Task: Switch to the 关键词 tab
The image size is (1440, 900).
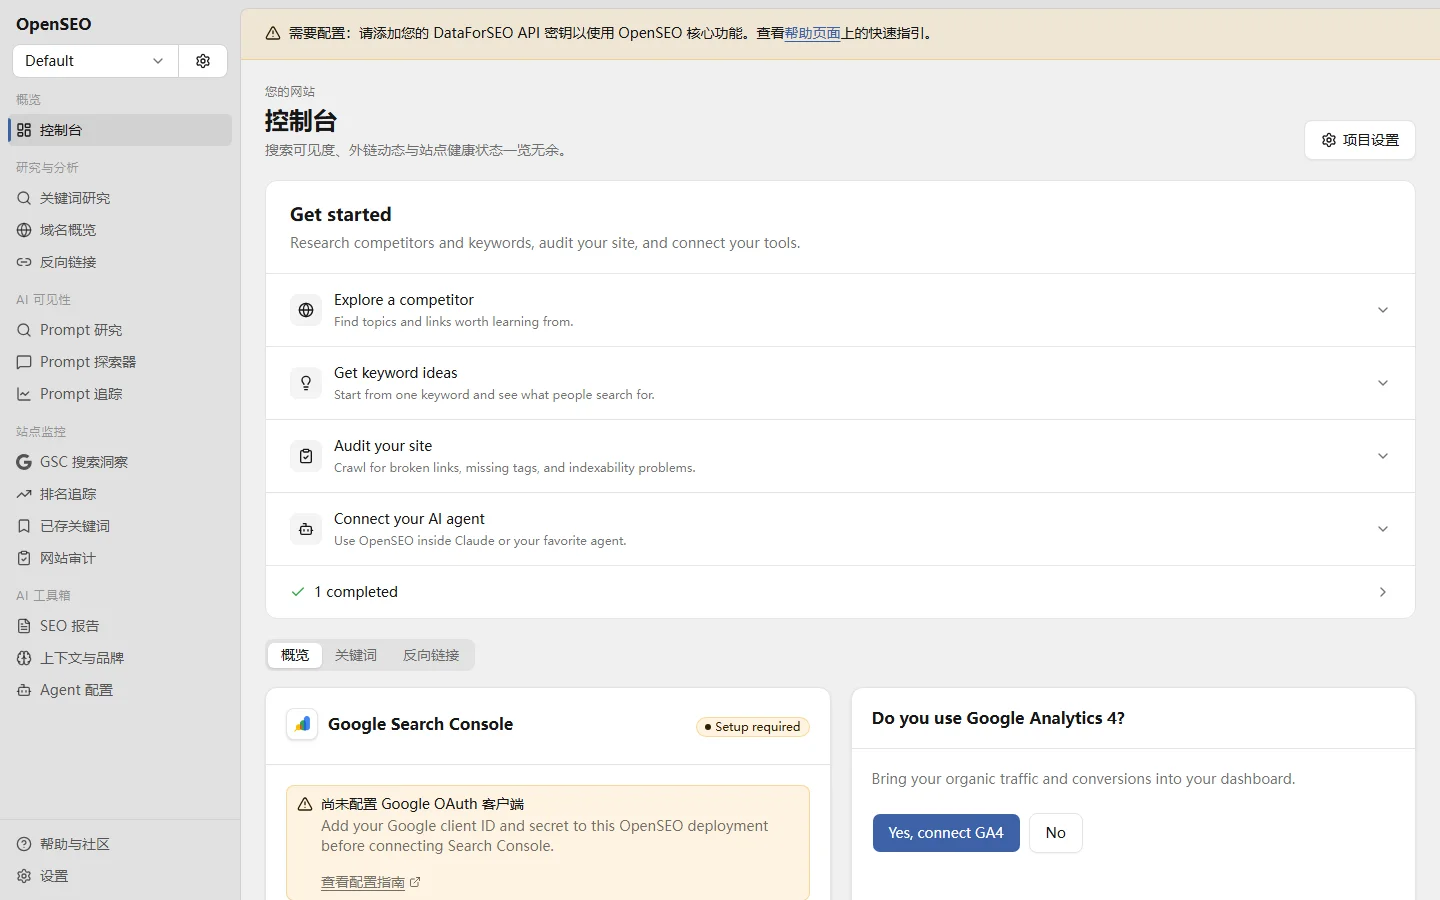Action: point(356,655)
